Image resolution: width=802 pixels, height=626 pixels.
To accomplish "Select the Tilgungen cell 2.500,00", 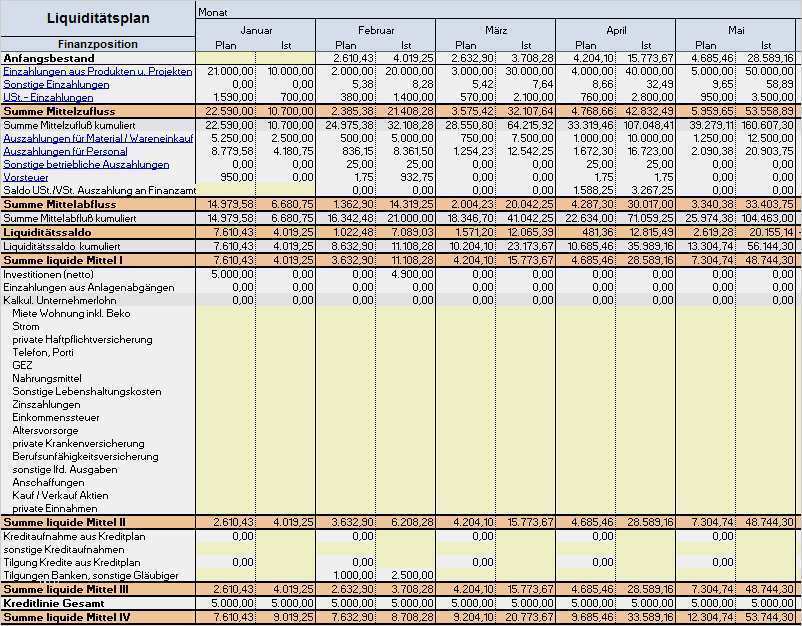I will [406, 575].
